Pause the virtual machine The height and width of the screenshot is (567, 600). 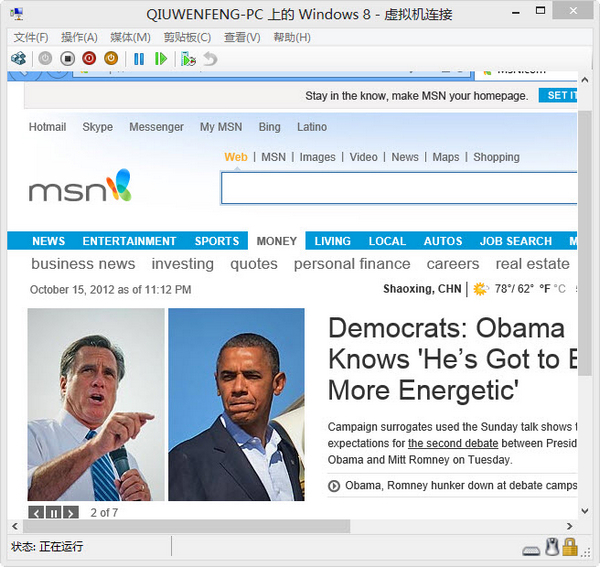pos(139,59)
